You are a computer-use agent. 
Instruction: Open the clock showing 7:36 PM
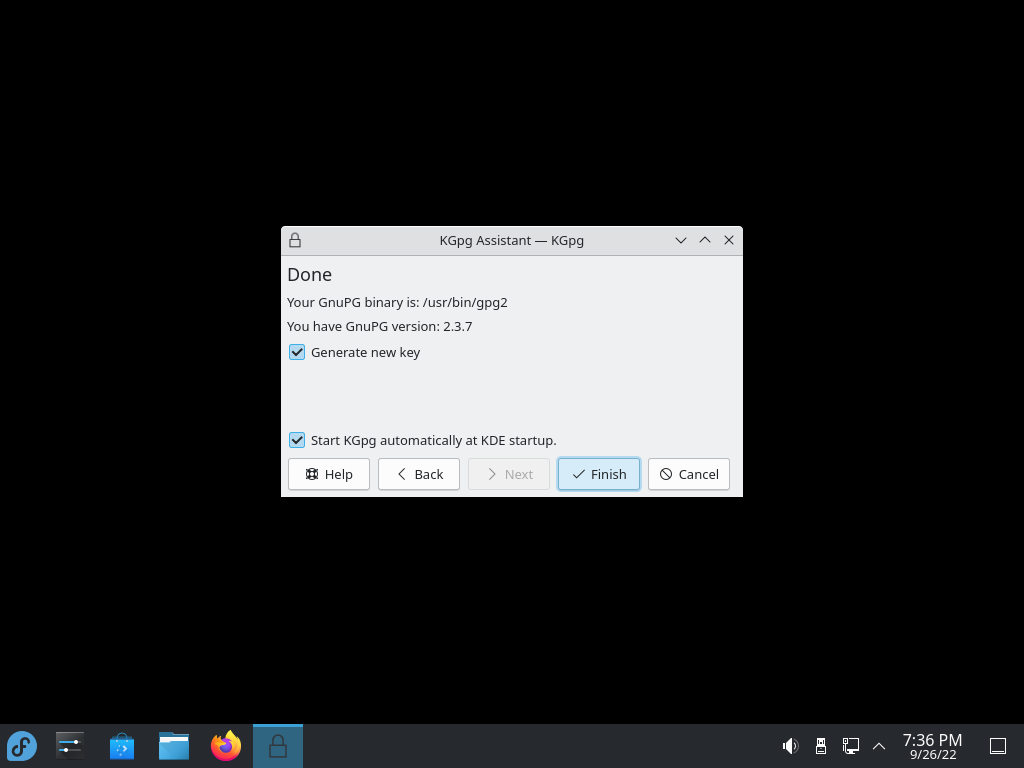point(933,746)
